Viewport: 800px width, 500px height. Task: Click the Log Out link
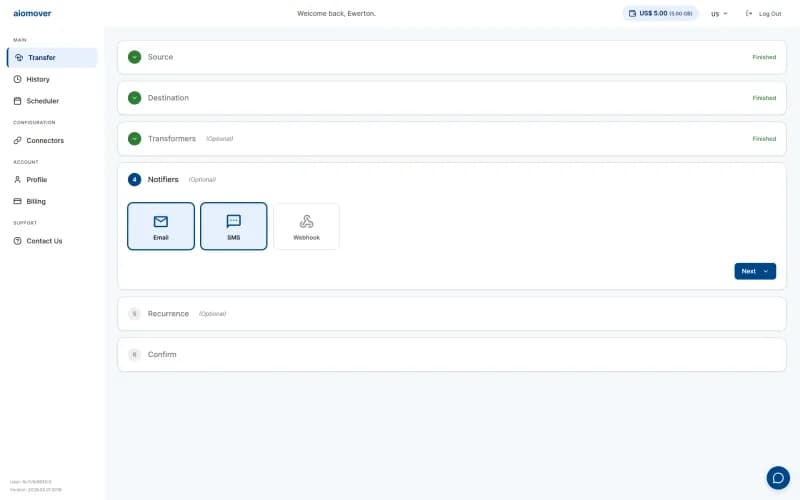click(770, 14)
